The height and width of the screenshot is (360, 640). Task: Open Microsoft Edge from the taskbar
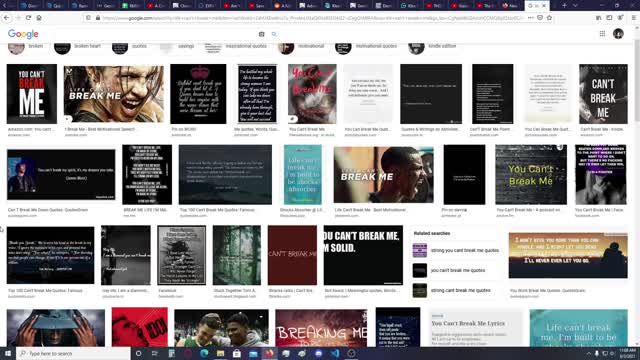point(204,353)
